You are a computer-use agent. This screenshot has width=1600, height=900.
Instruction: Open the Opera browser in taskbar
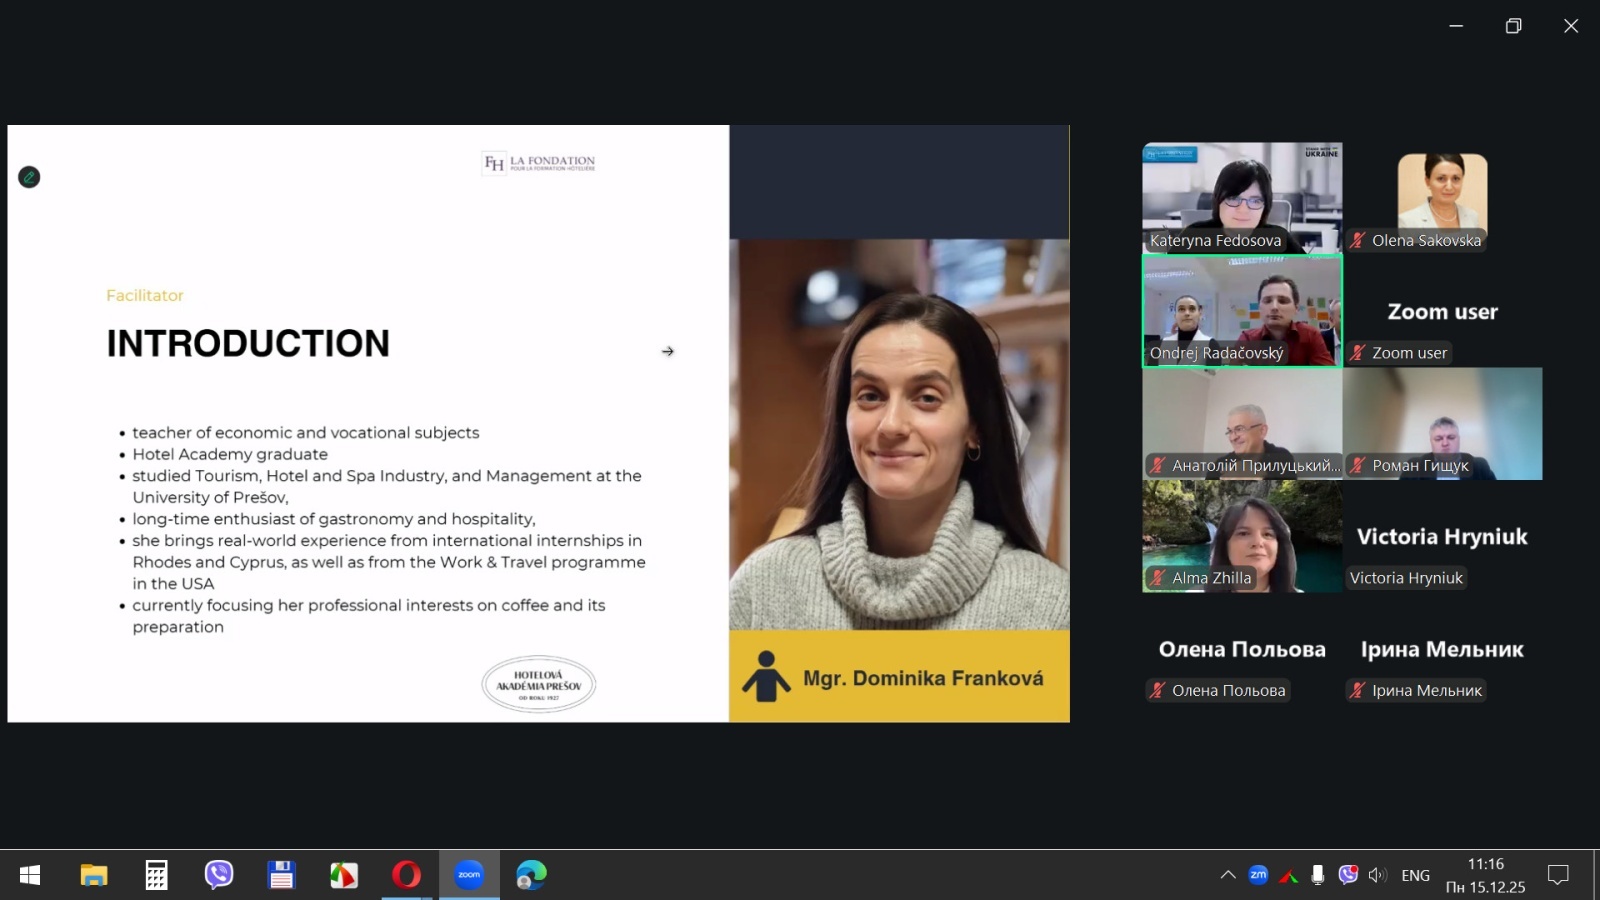point(406,875)
